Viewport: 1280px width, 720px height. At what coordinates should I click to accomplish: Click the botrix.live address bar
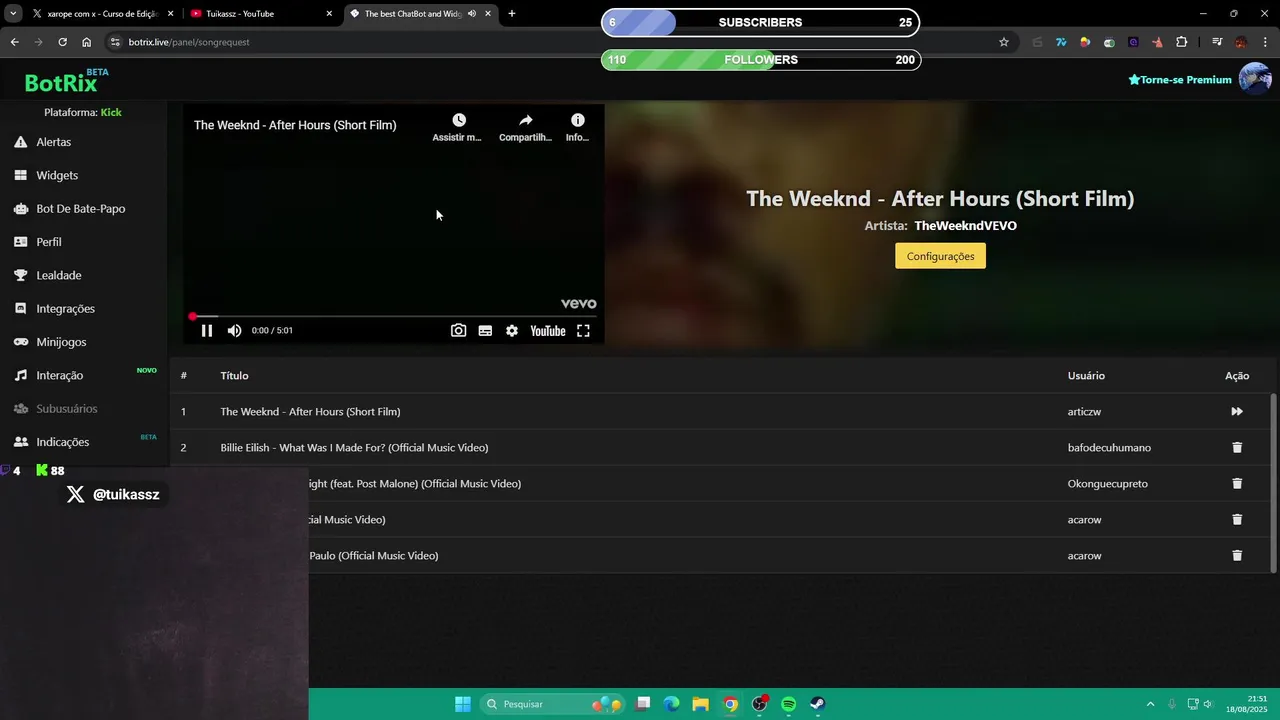(560, 42)
